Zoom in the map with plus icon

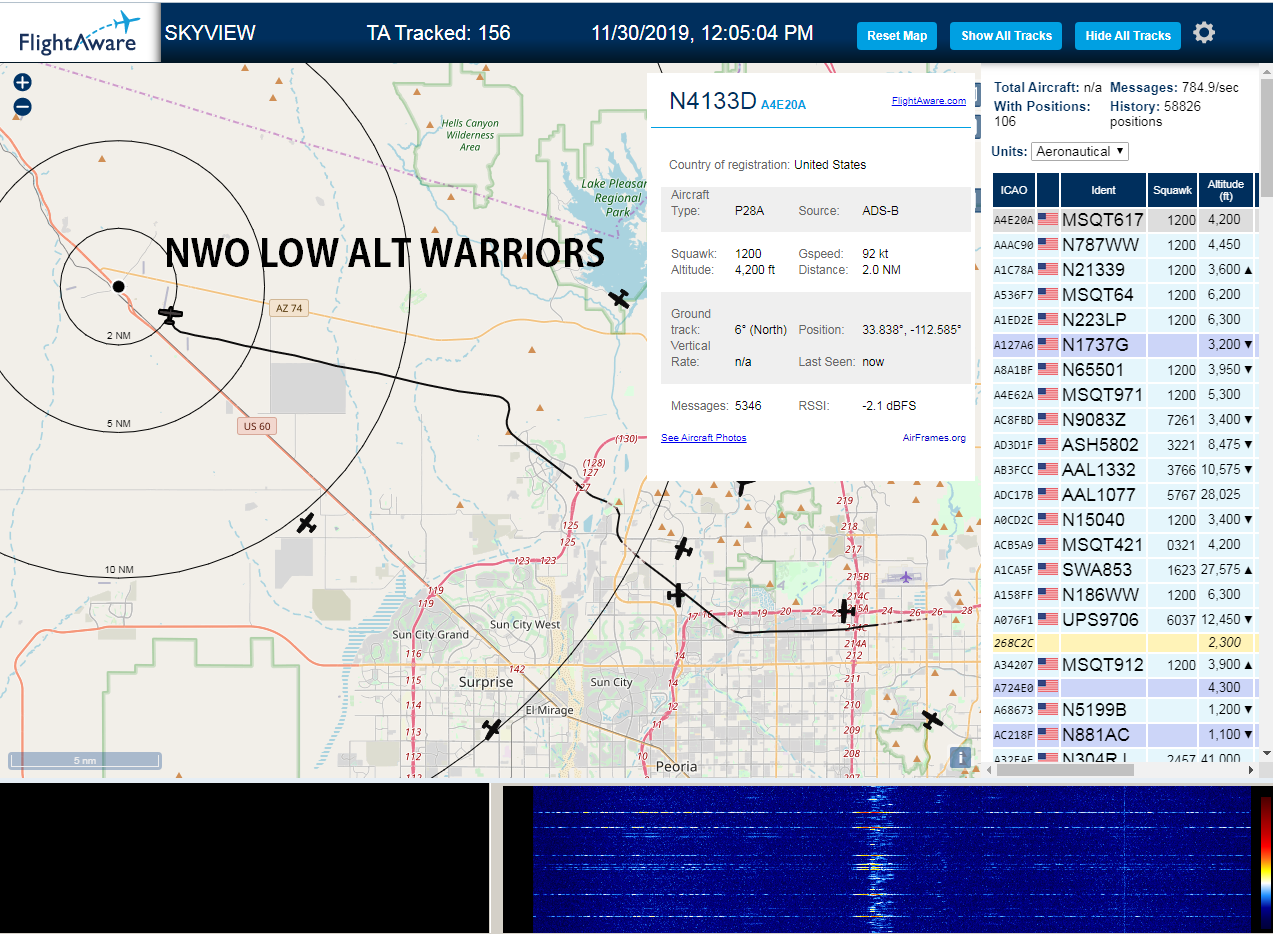click(x=23, y=83)
